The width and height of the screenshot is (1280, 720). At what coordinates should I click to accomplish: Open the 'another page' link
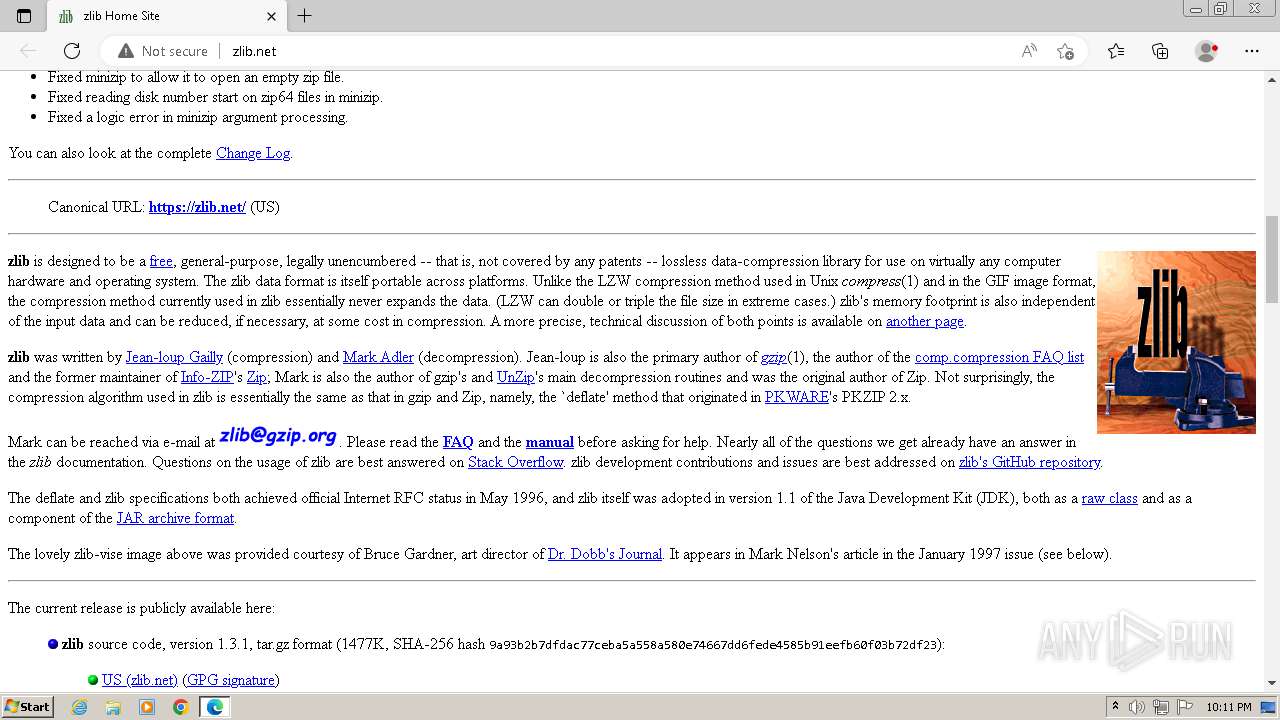tap(925, 321)
